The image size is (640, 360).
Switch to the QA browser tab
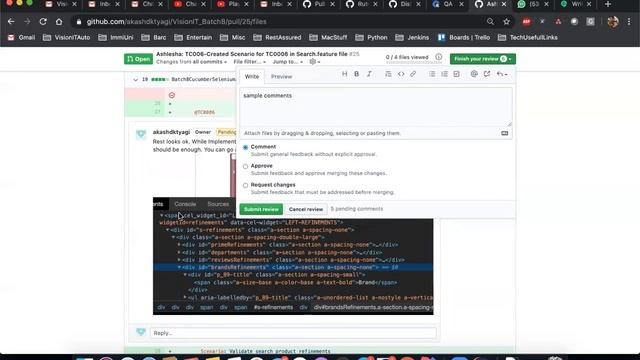[x=448, y=4]
